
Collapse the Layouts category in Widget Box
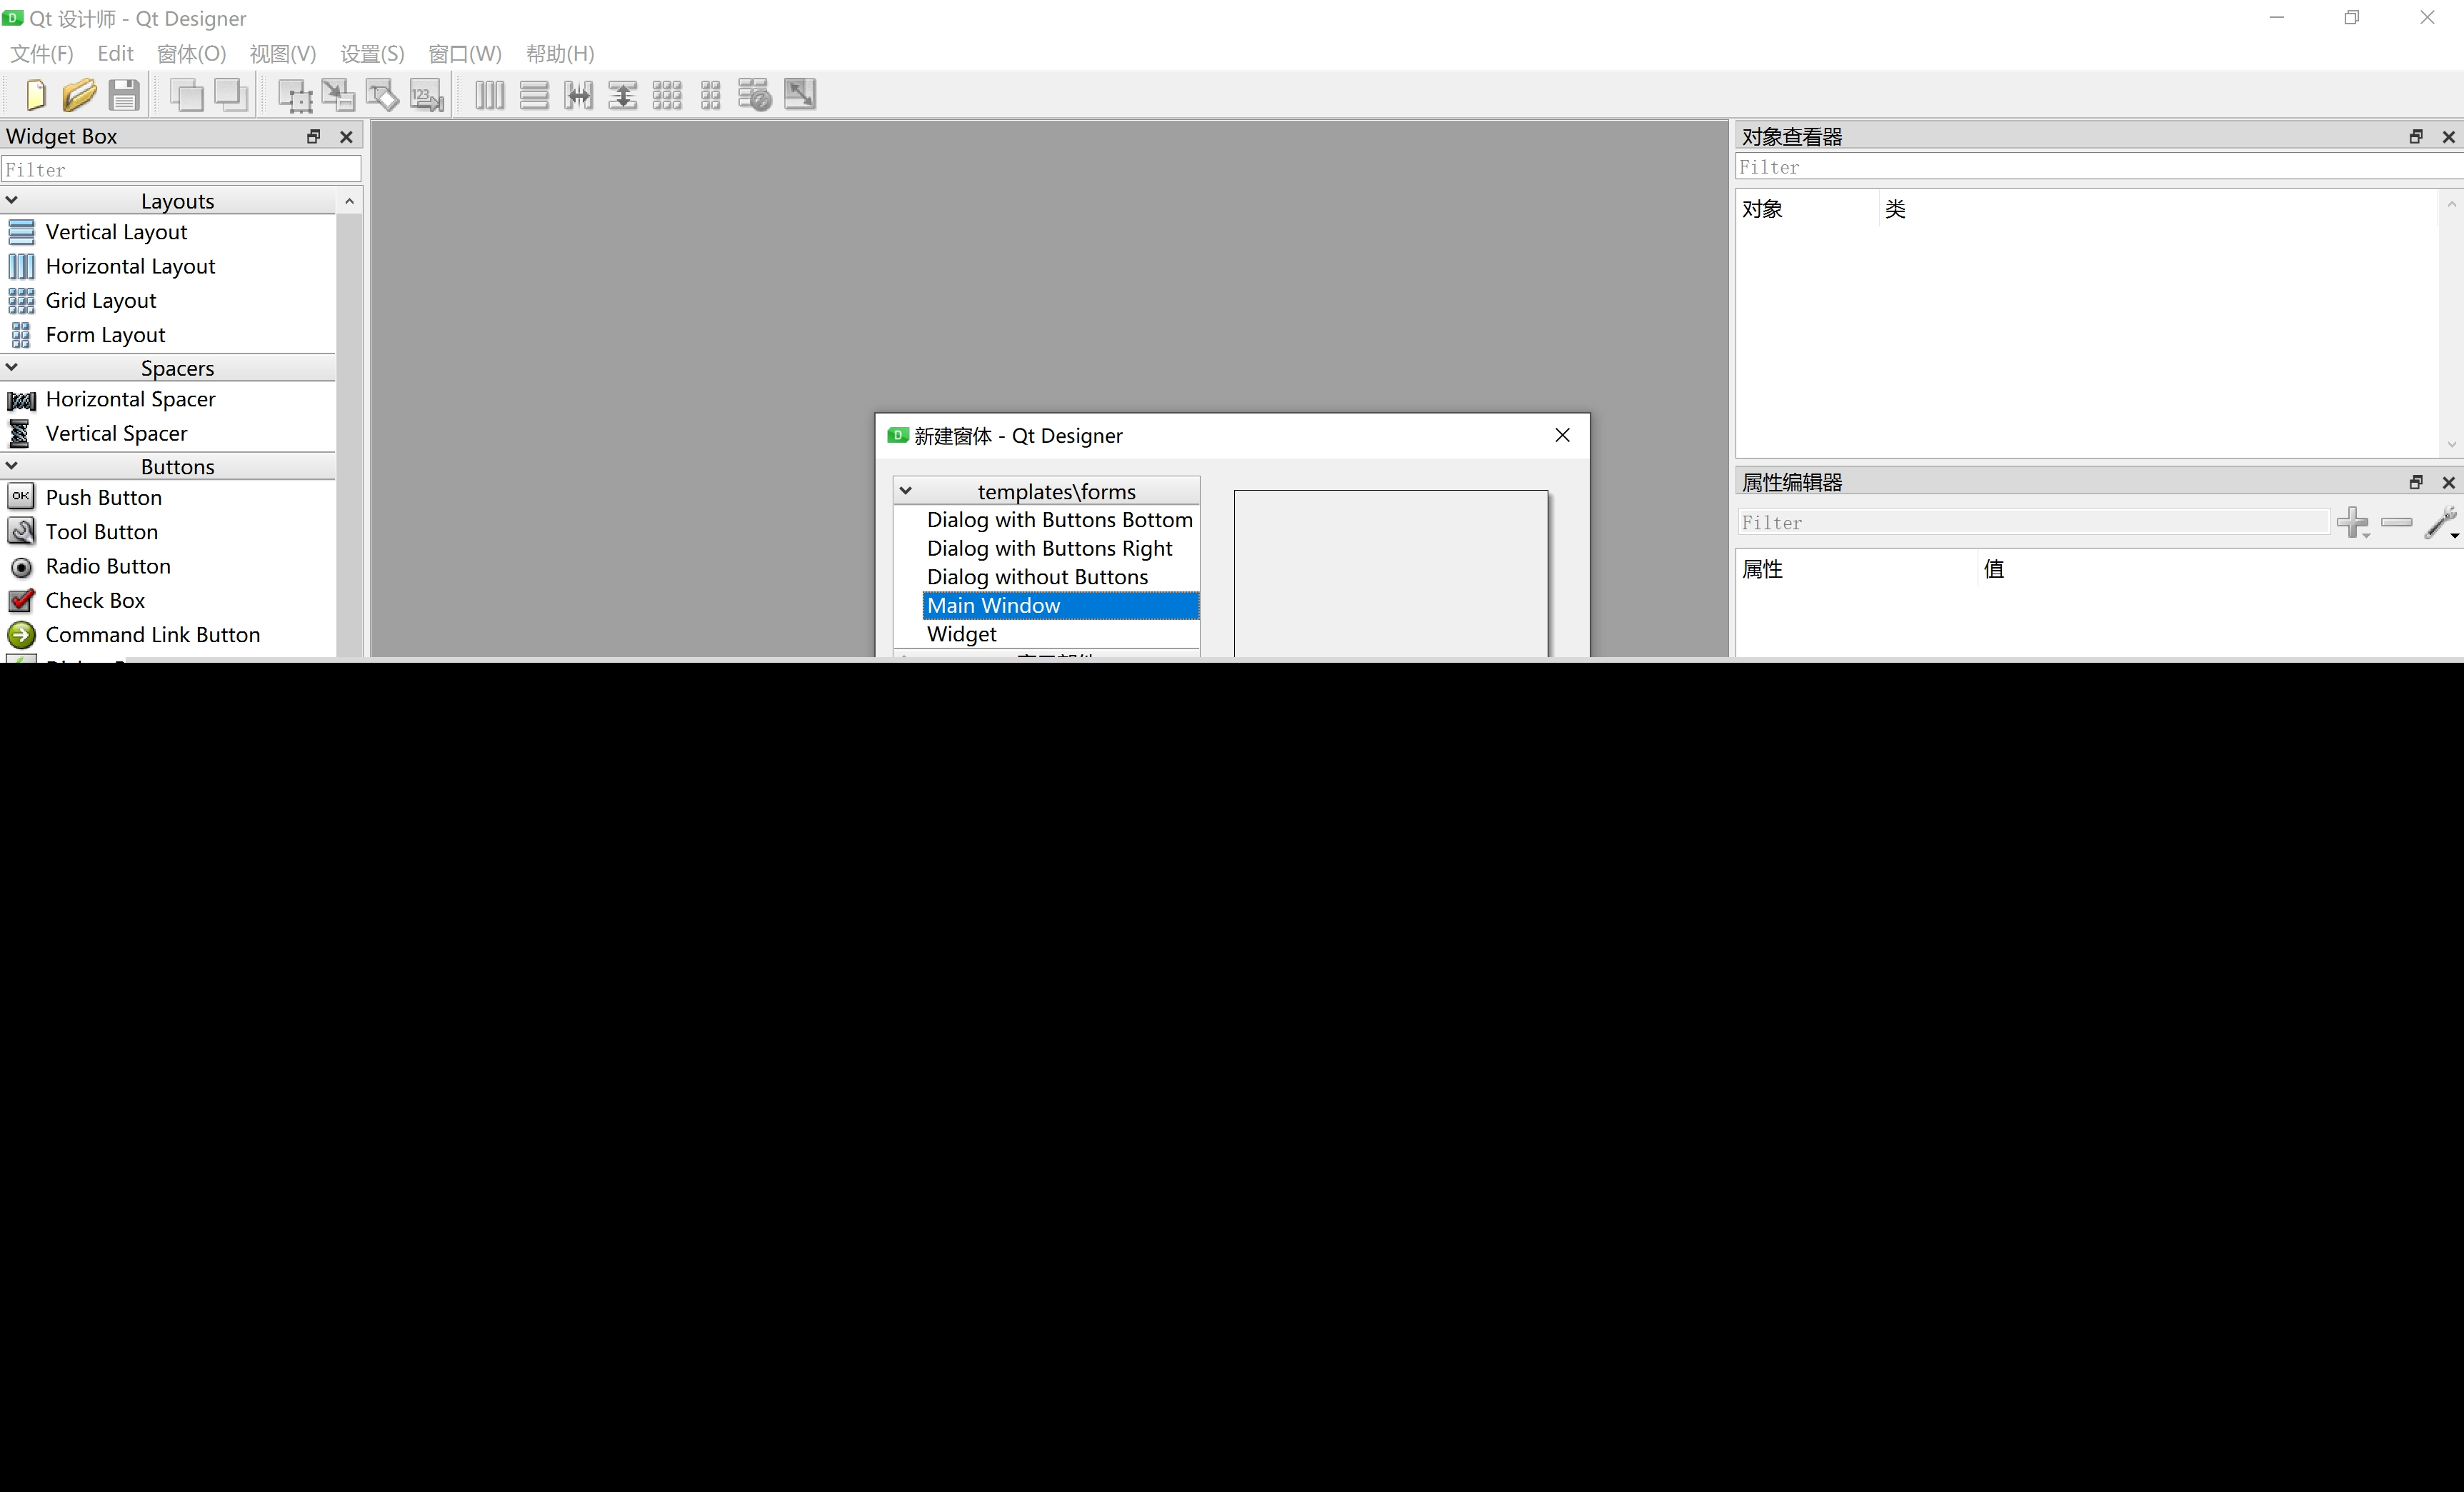(12, 201)
